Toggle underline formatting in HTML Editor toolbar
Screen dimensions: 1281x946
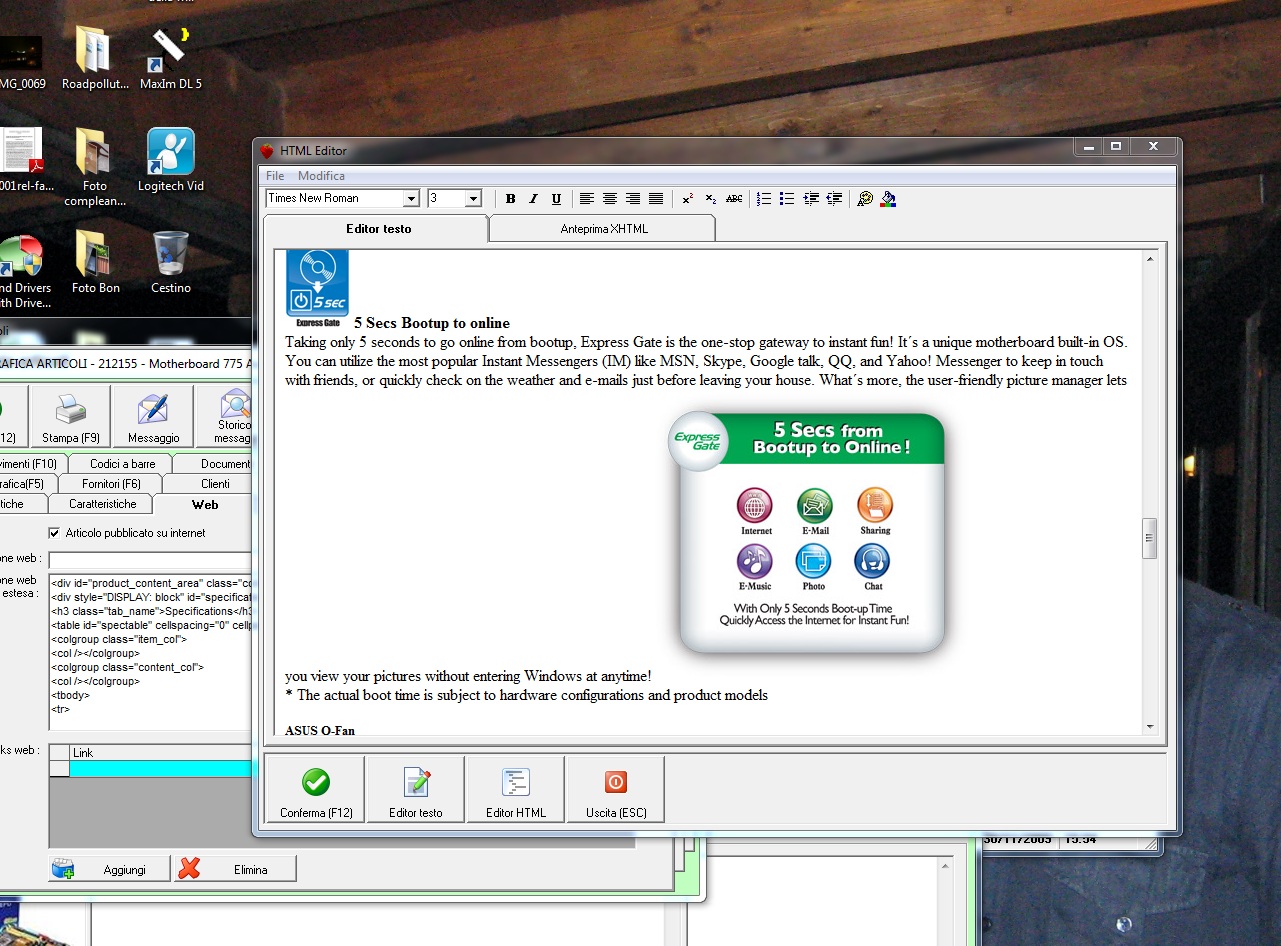click(556, 199)
